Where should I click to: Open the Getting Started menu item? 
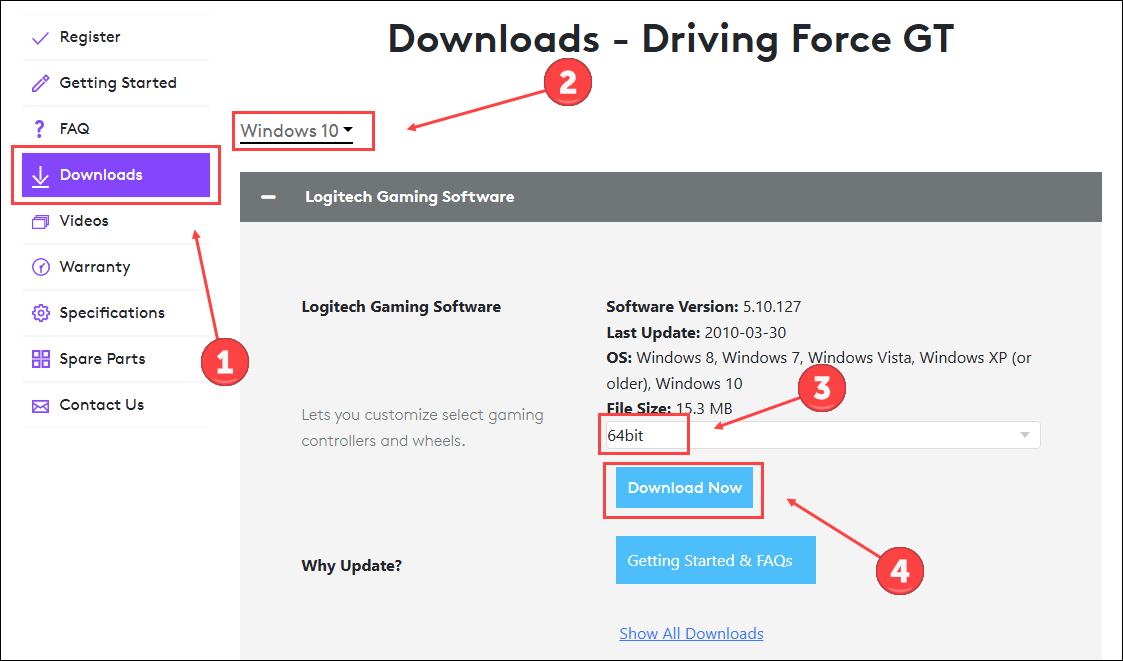[x=116, y=83]
